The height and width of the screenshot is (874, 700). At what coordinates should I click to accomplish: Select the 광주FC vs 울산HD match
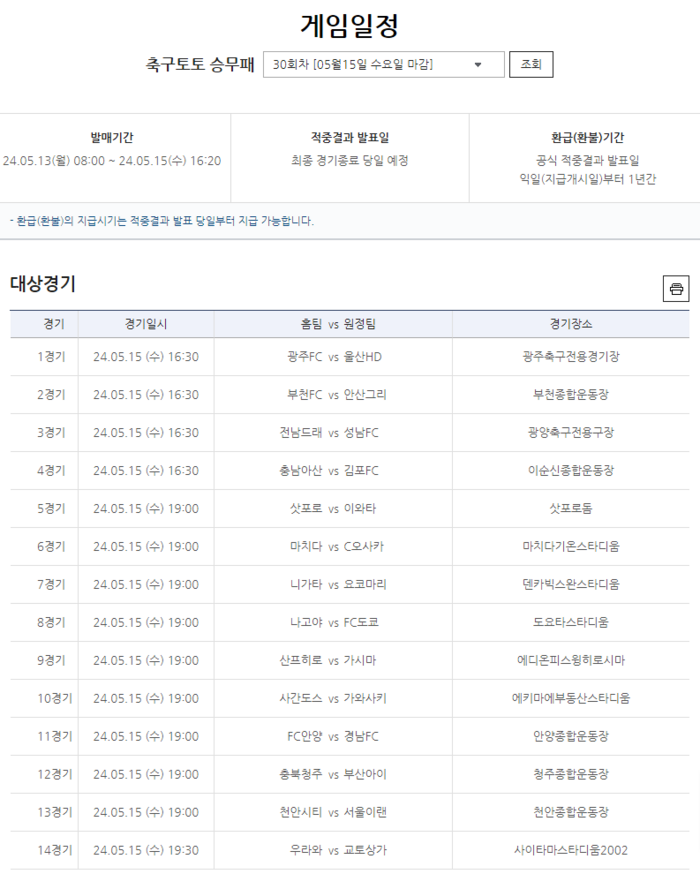[333, 357]
